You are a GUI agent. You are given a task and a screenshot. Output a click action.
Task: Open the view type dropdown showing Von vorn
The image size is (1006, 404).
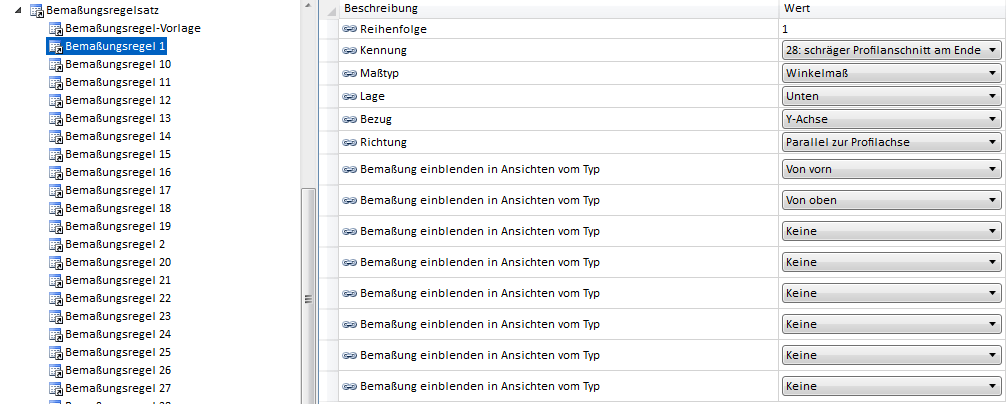tap(991, 169)
